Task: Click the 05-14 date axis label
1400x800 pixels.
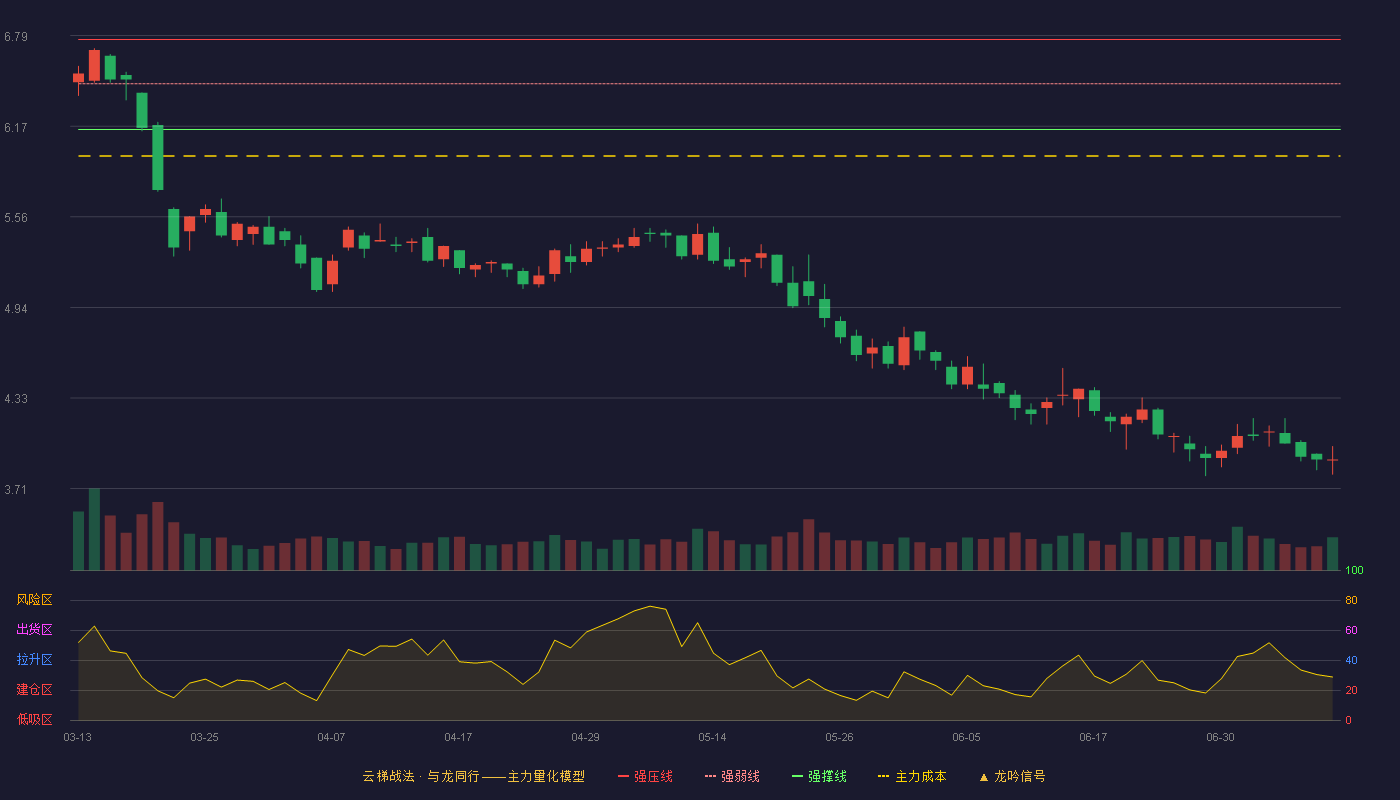Action: point(712,737)
